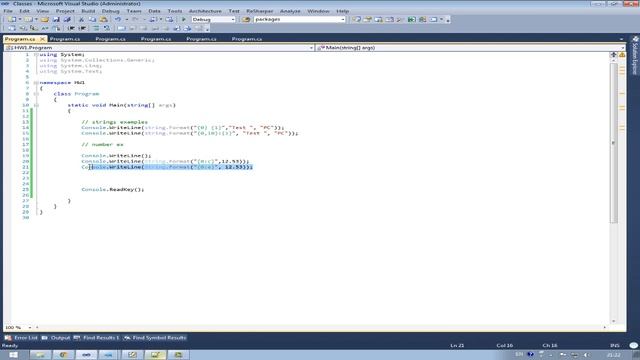Image resolution: width=640 pixels, height=360 pixels.
Task: Expand the Solution Explorer side tab
Action: [635, 56]
